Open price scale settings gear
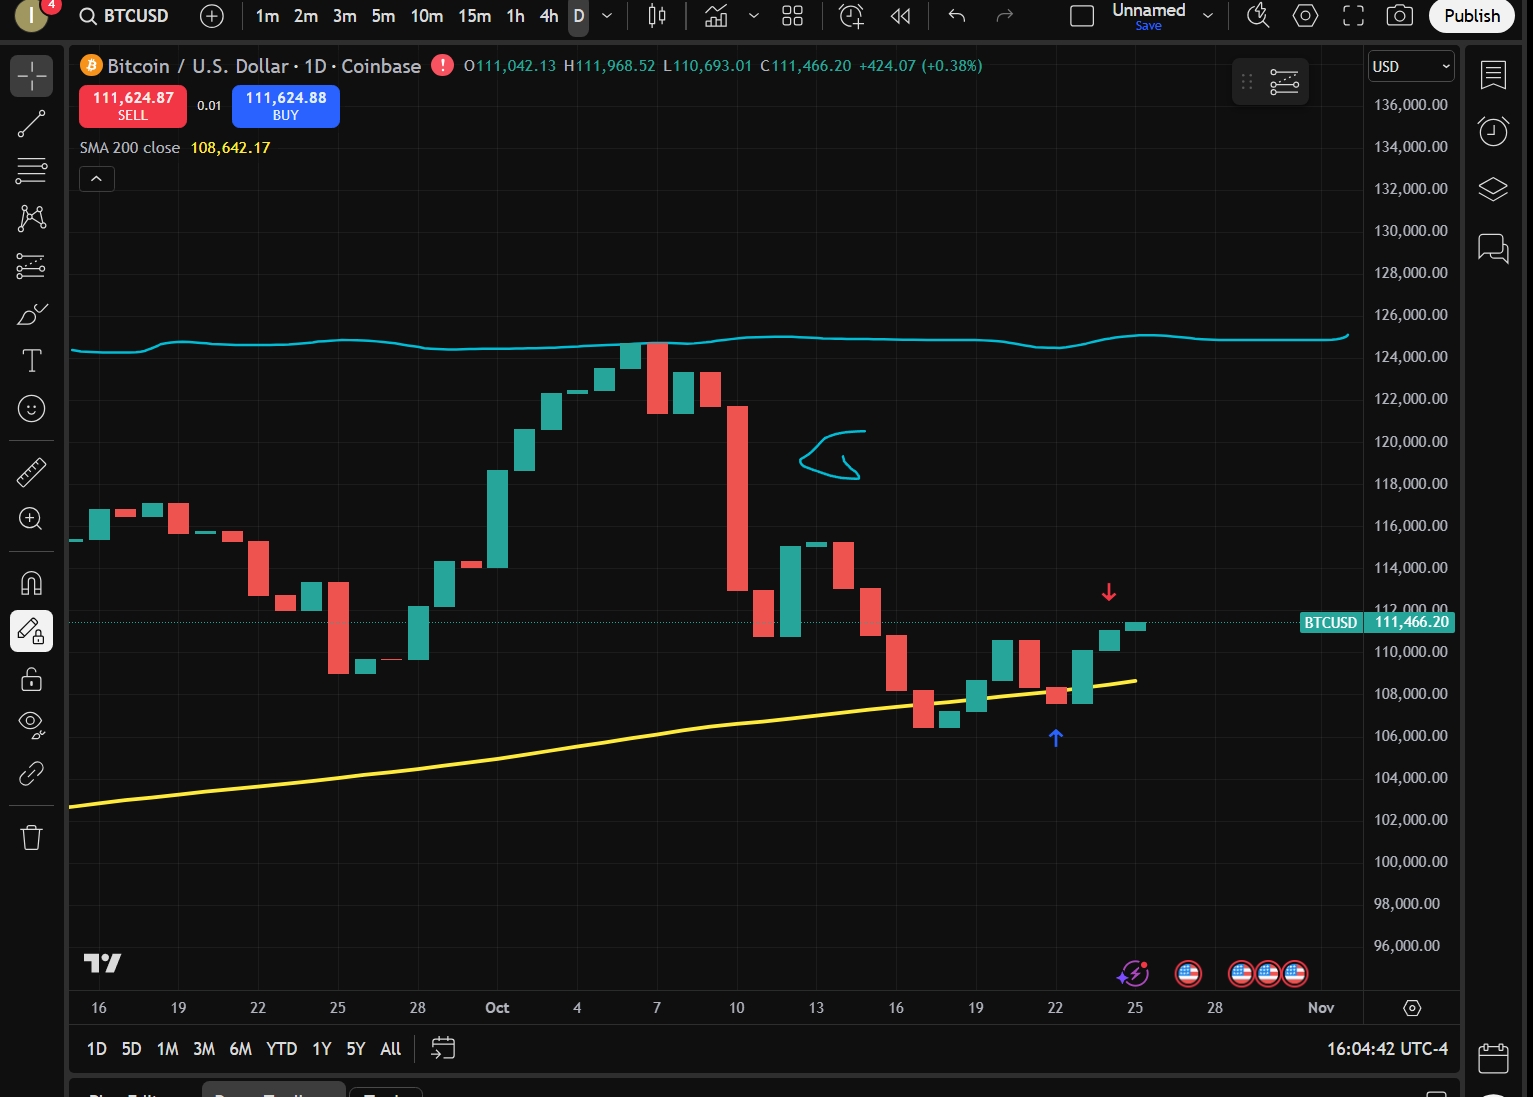The height and width of the screenshot is (1097, 1533). click(1412, 1008)
